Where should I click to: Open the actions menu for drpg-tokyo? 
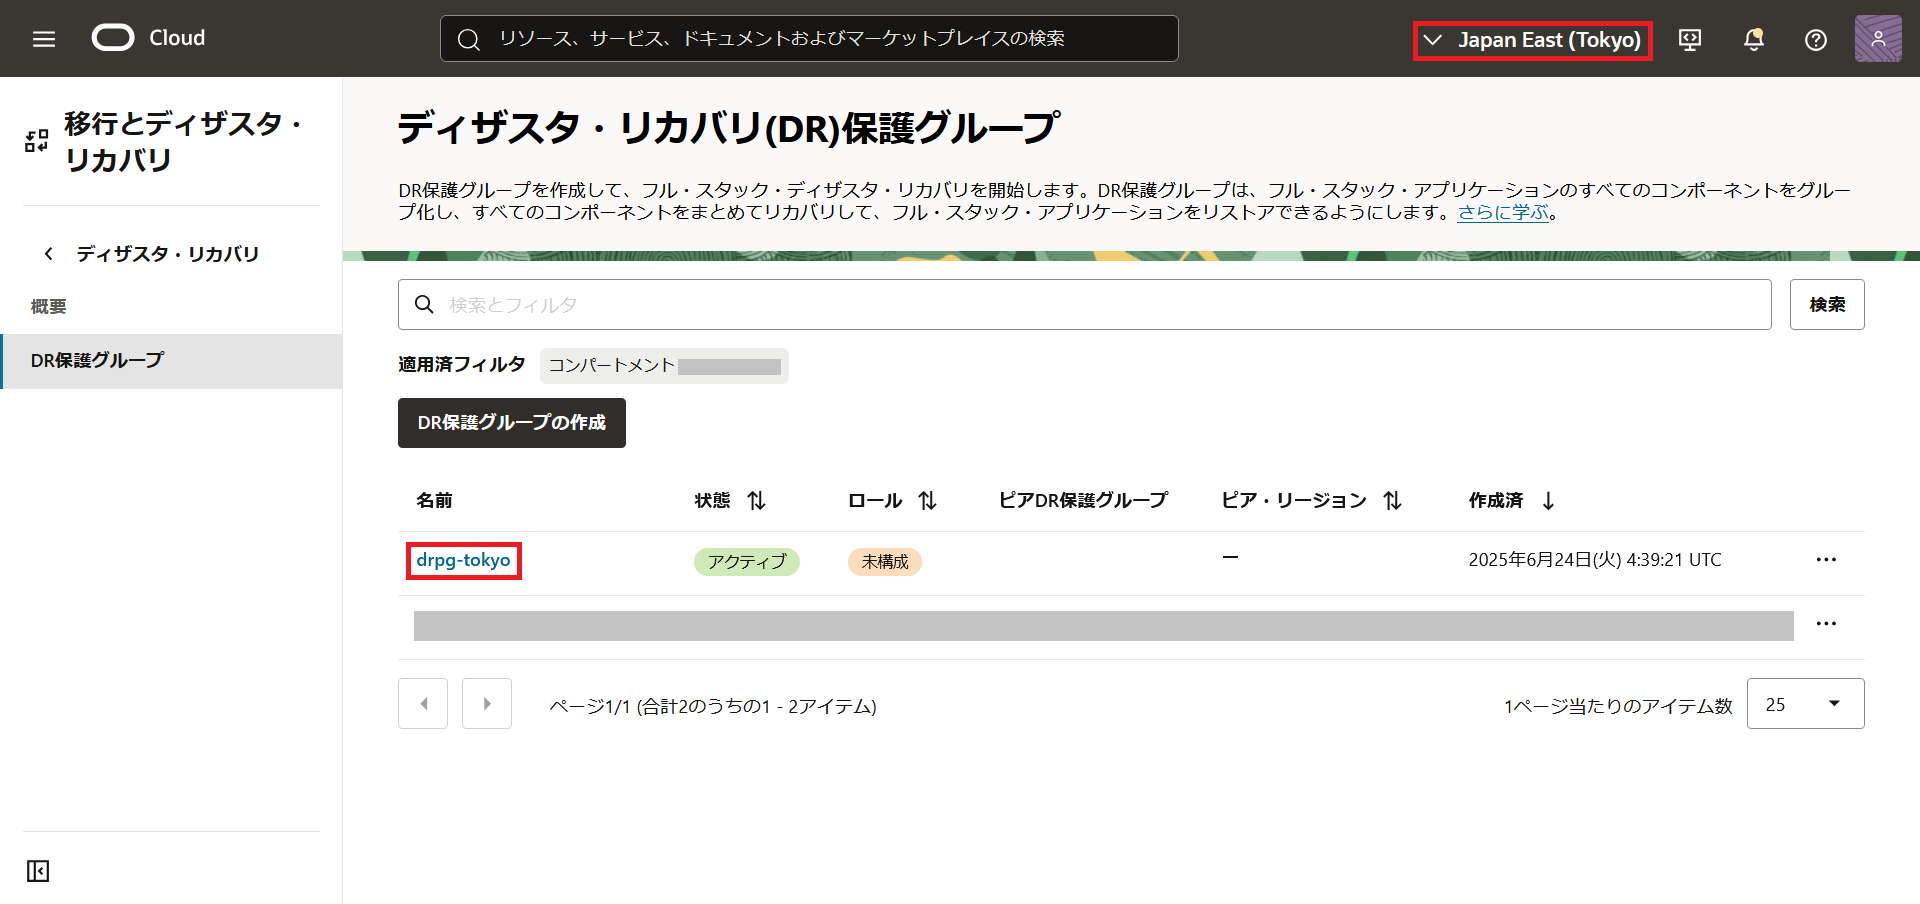[x=1827, y=560]
